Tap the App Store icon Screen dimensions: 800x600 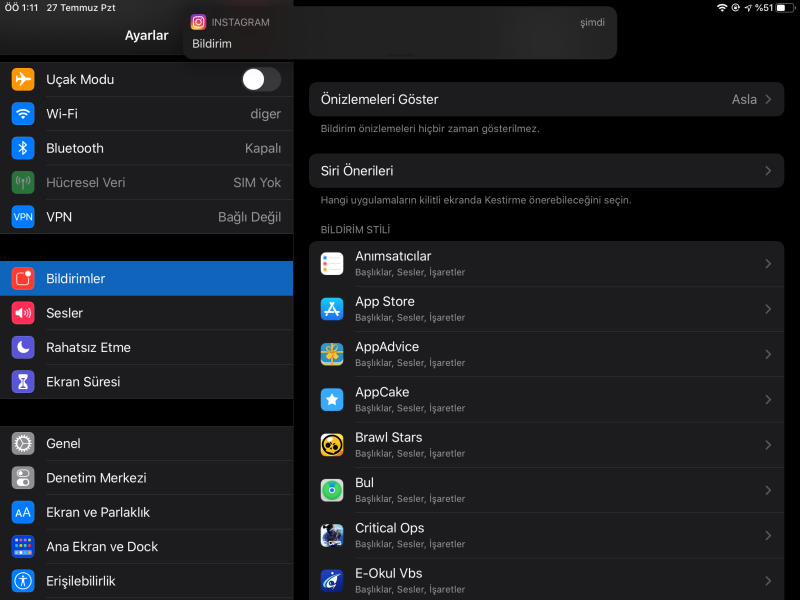[x=332, y=309]
